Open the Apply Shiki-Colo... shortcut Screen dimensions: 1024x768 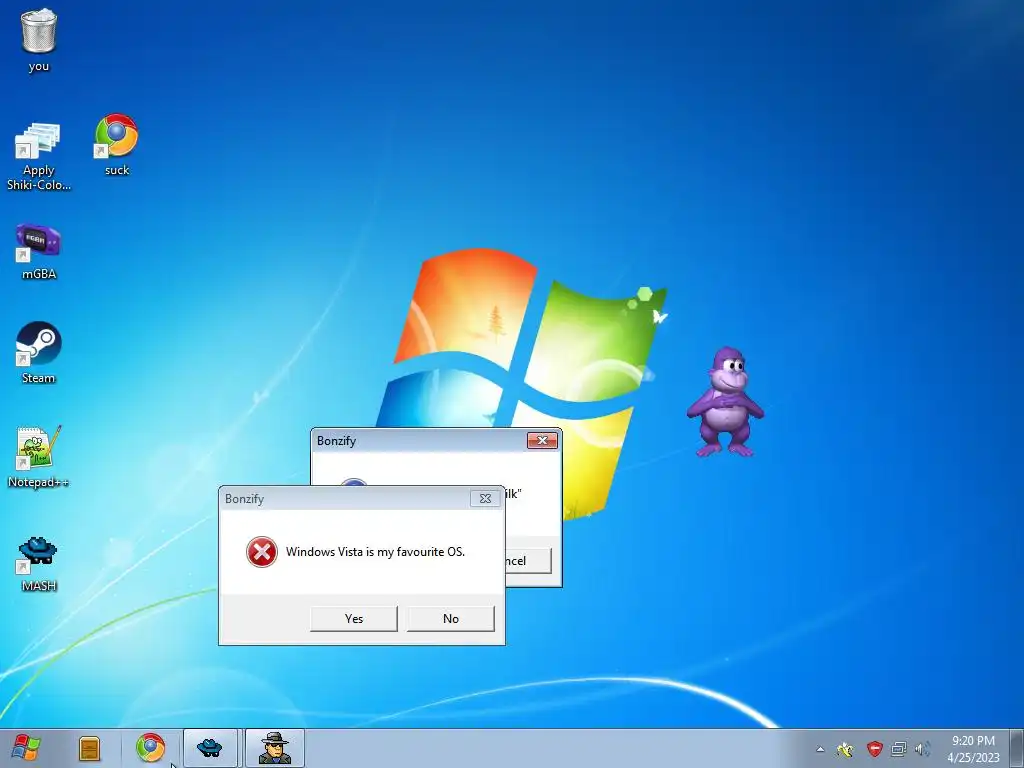click(39, 155)
